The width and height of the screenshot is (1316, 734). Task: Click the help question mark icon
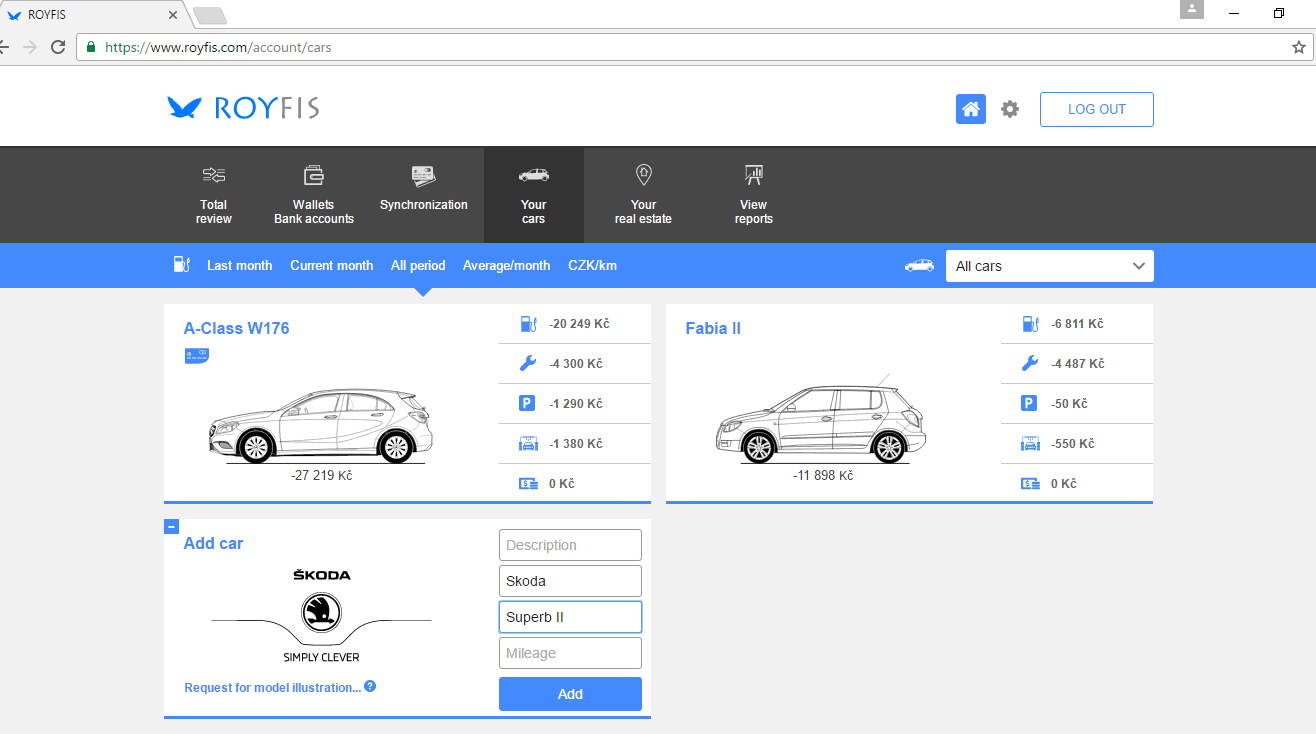click(x=370, y=687)
